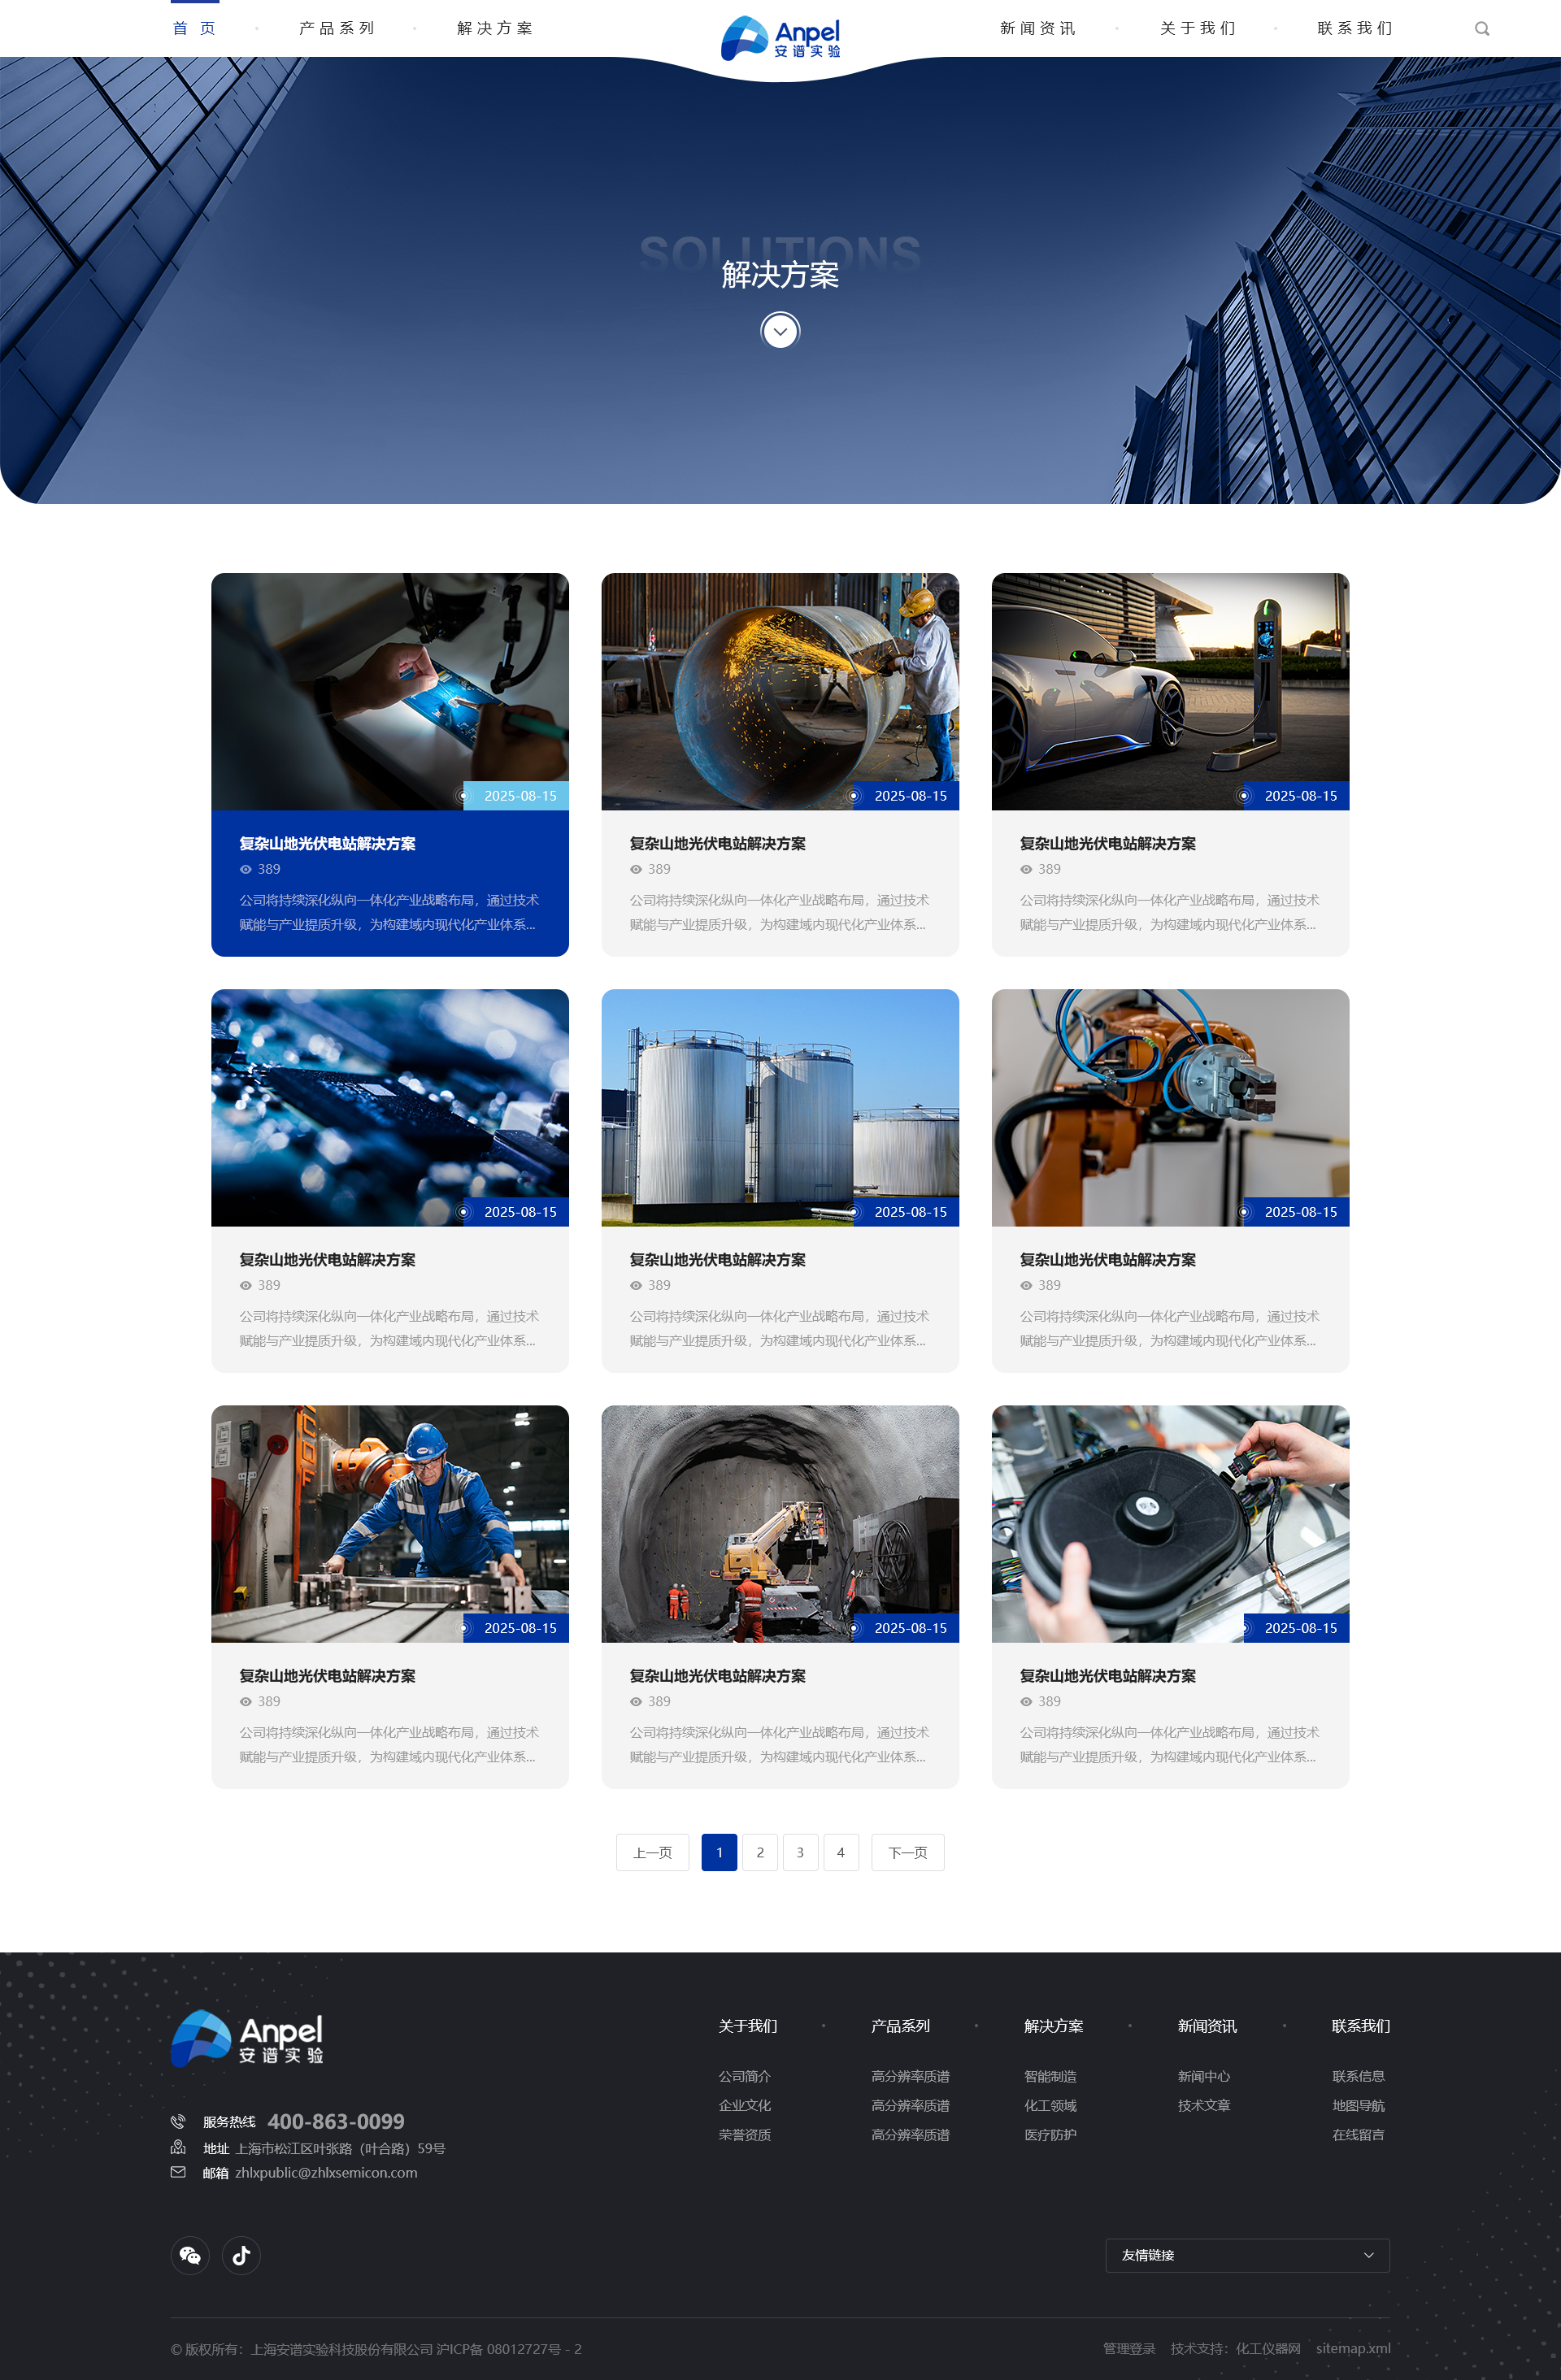Click the 上一页 pagination button
This screenshot has height=2380, width=1561.
pyautogui.click(x=652, y=1852)
